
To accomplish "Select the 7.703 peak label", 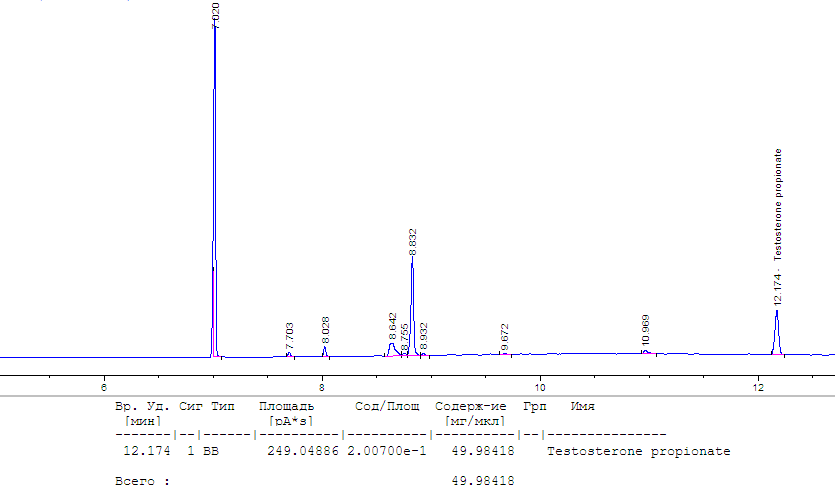I will click(290, 335).
